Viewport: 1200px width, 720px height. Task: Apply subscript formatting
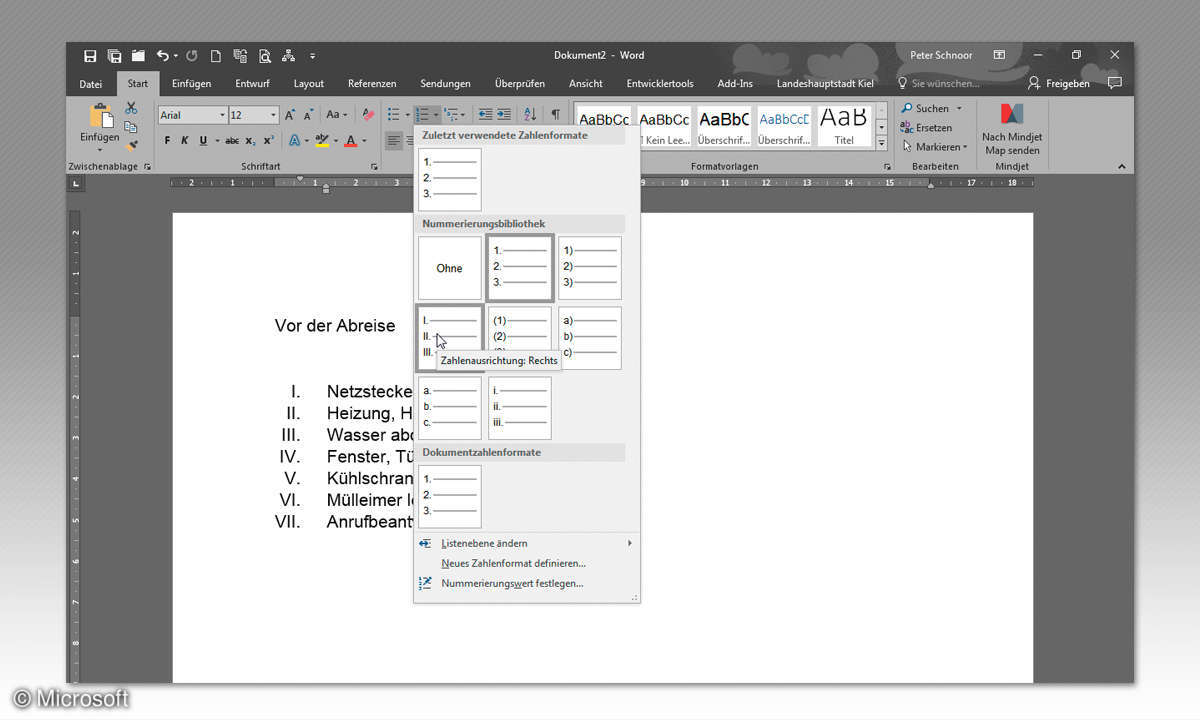(x=250, y=141)
